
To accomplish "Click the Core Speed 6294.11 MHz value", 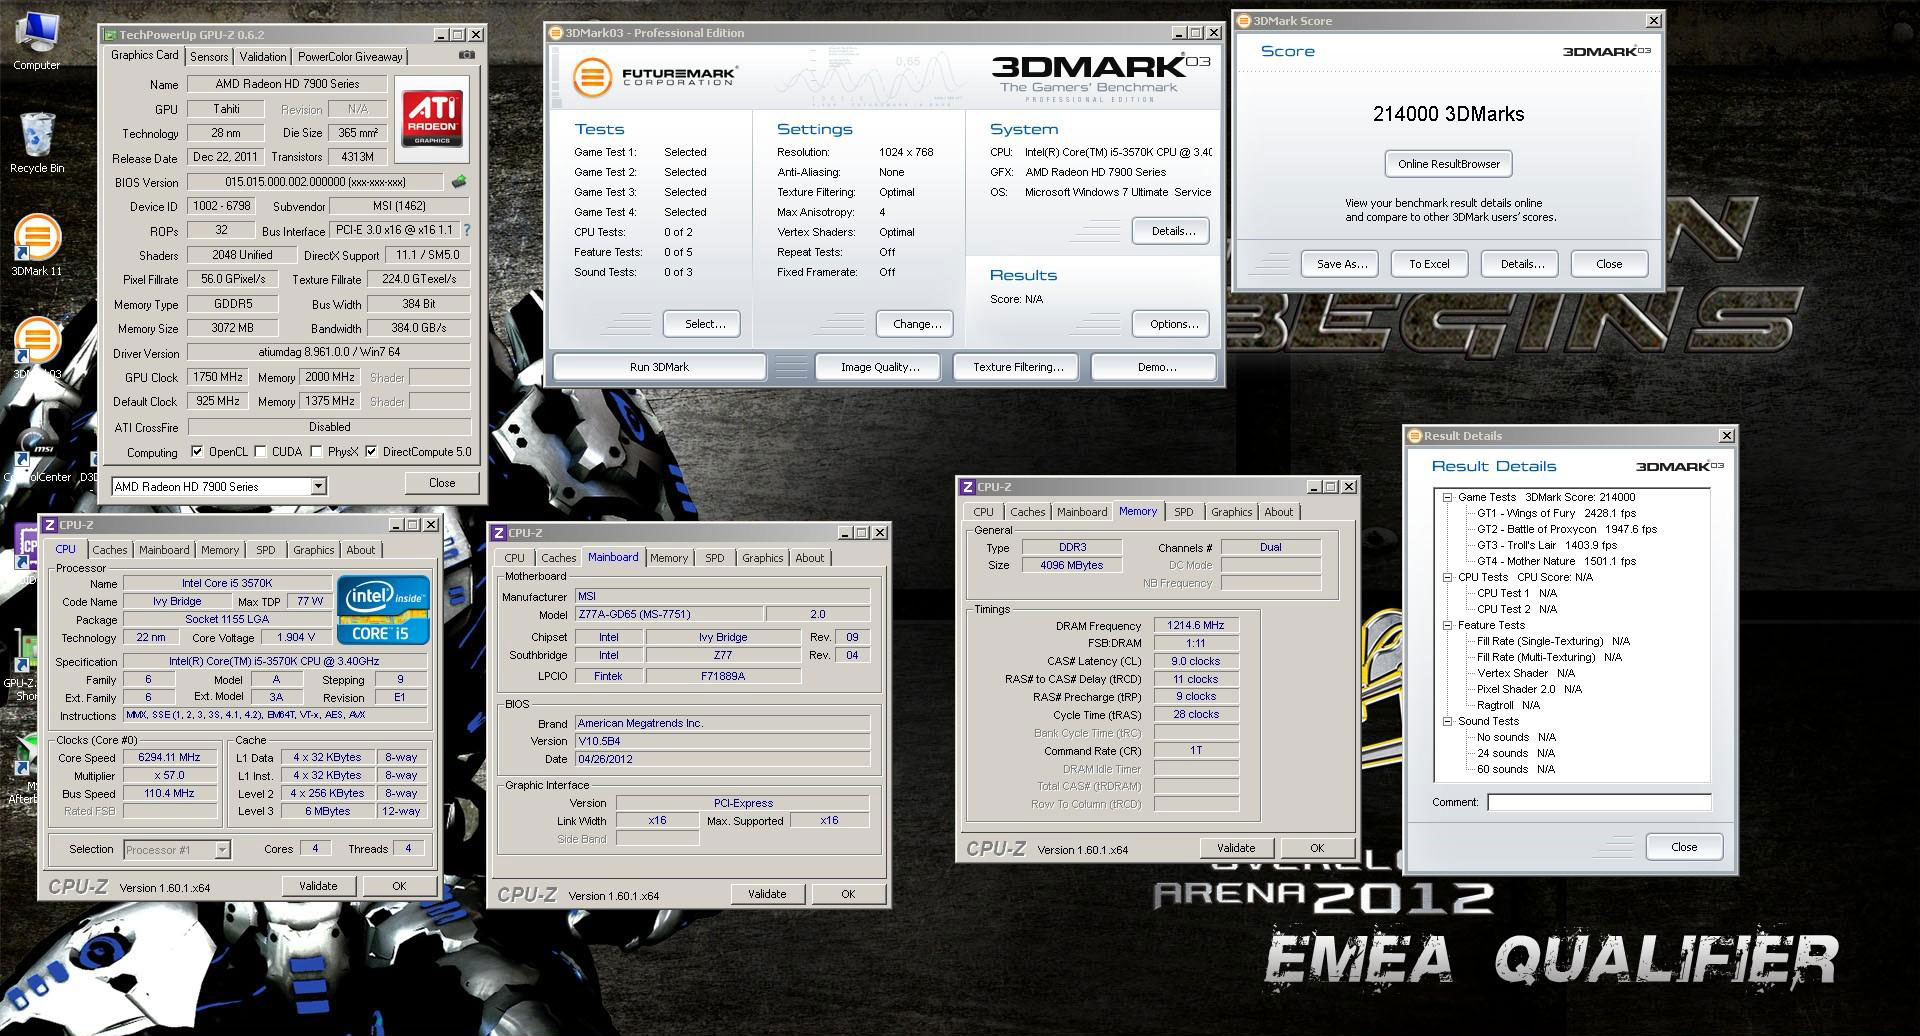I will 169,758.
